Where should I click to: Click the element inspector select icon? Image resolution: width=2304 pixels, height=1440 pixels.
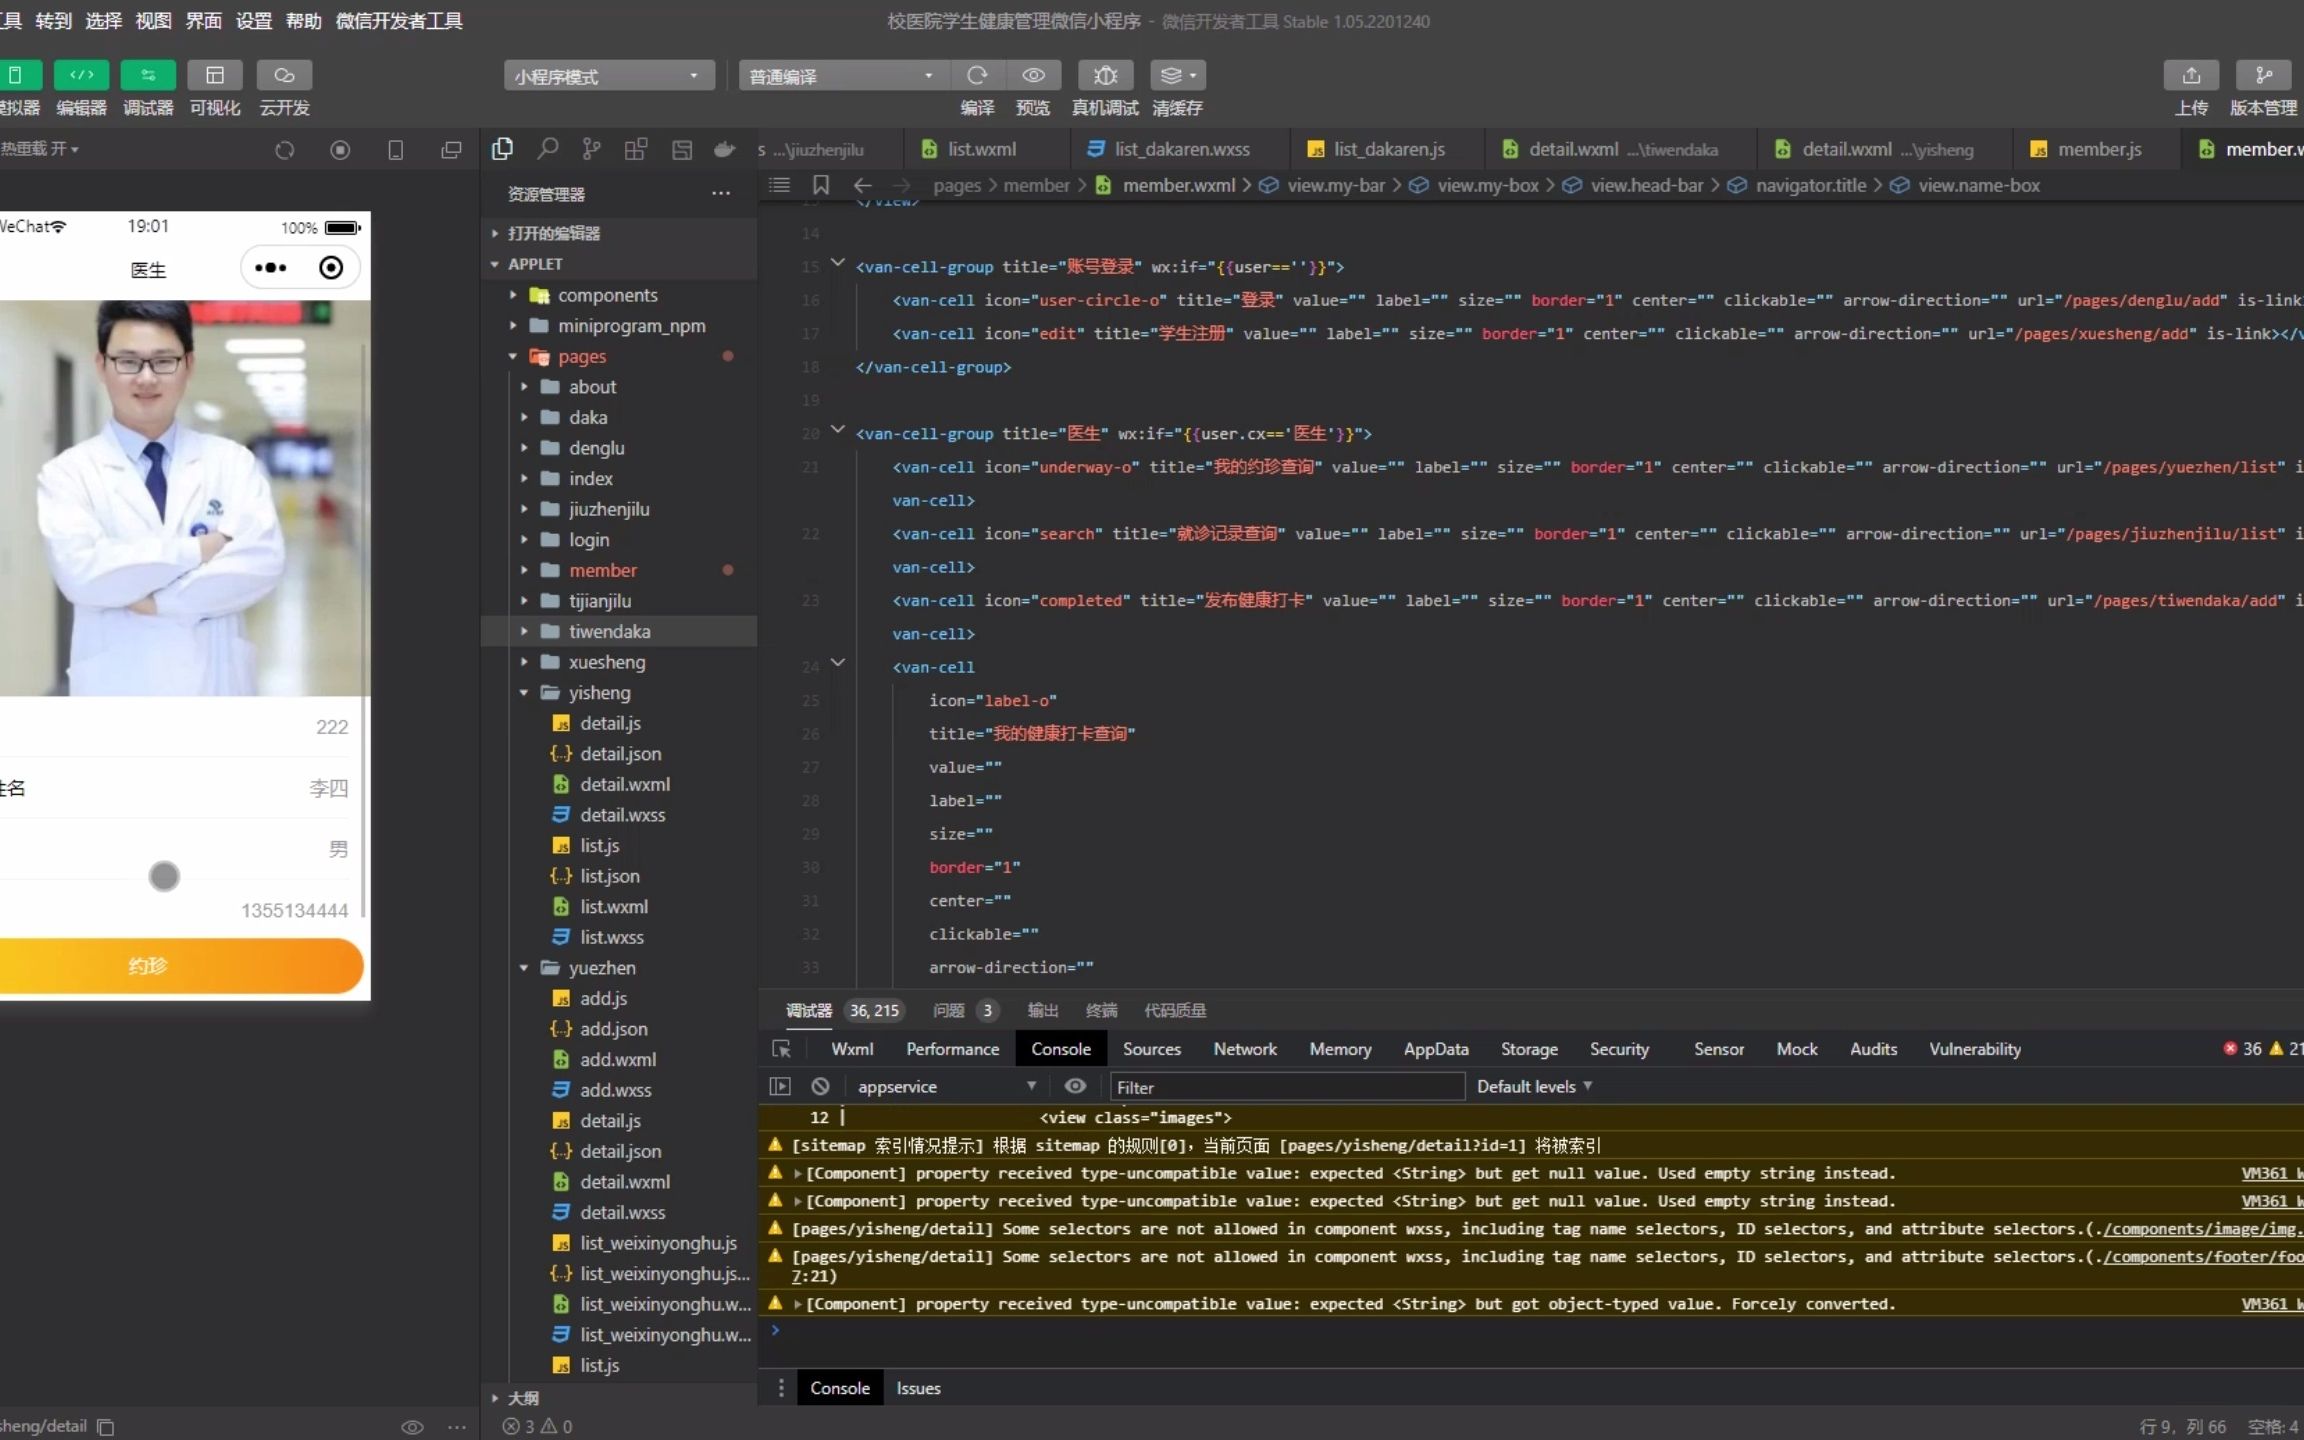point(782,1049)
